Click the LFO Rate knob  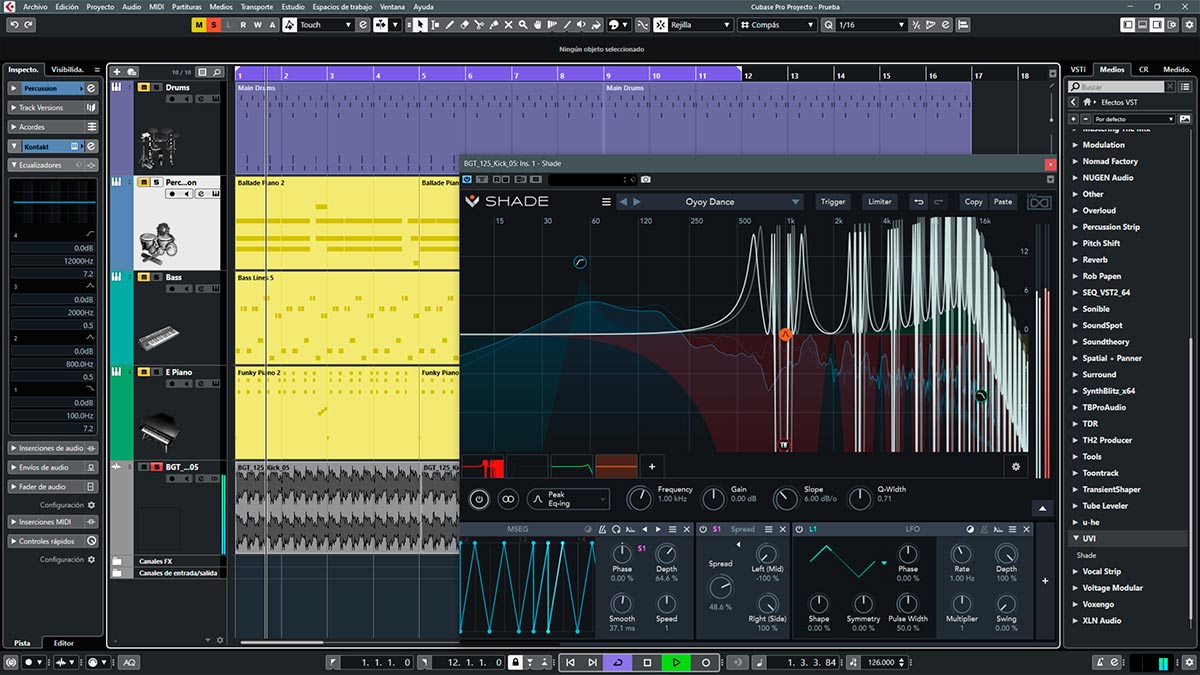click(961, 554)
